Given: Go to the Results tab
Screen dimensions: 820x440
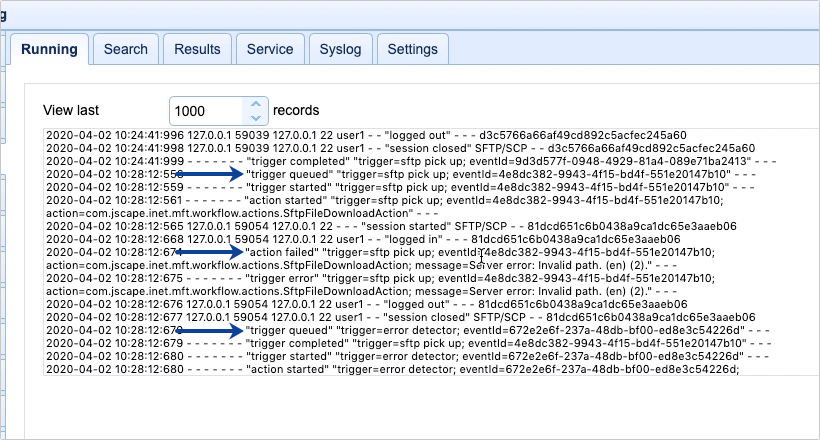Looking at the screenshot, I should coord(197,49).
